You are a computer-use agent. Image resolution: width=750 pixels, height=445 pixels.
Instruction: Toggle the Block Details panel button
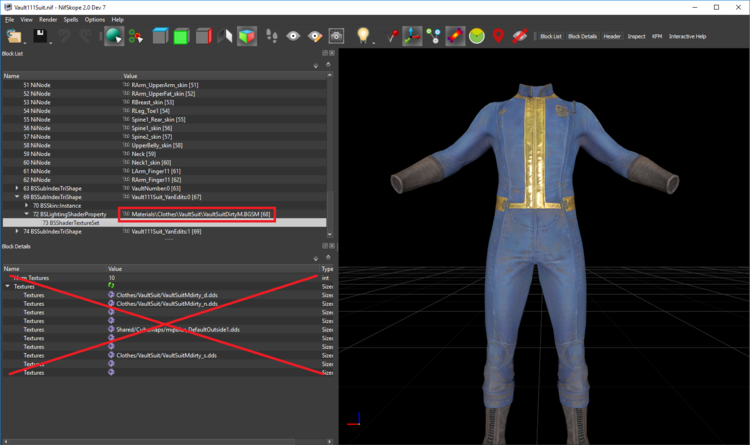583,36
